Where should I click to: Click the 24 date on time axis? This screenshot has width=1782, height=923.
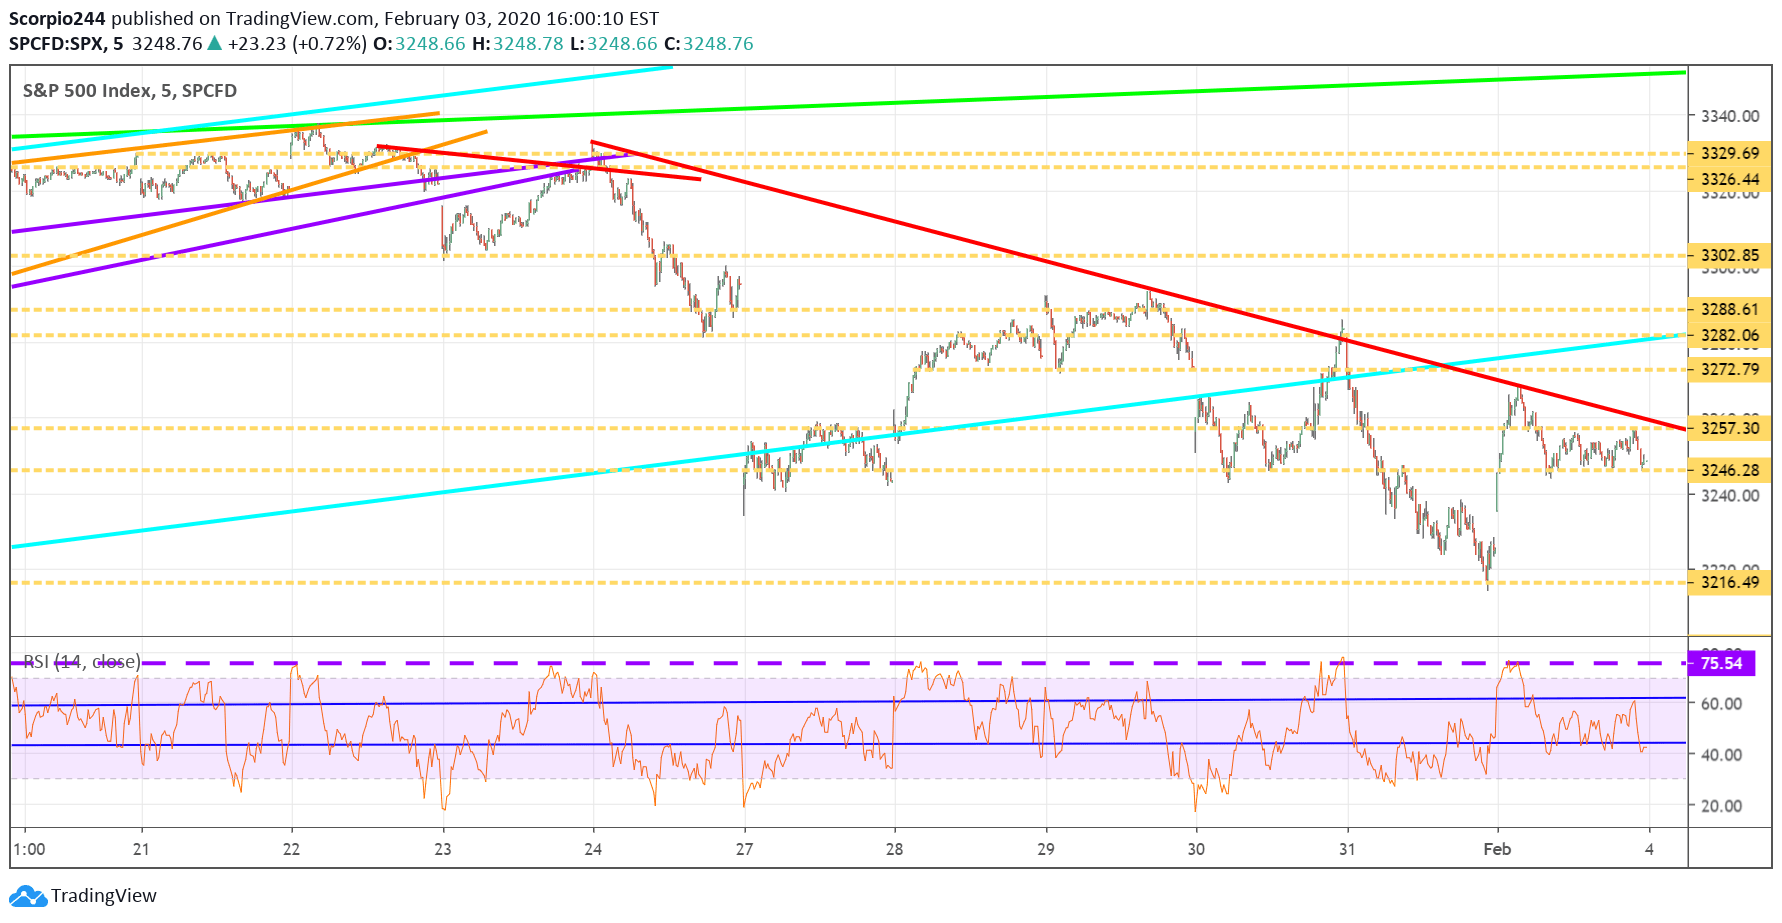click(593, 849)
